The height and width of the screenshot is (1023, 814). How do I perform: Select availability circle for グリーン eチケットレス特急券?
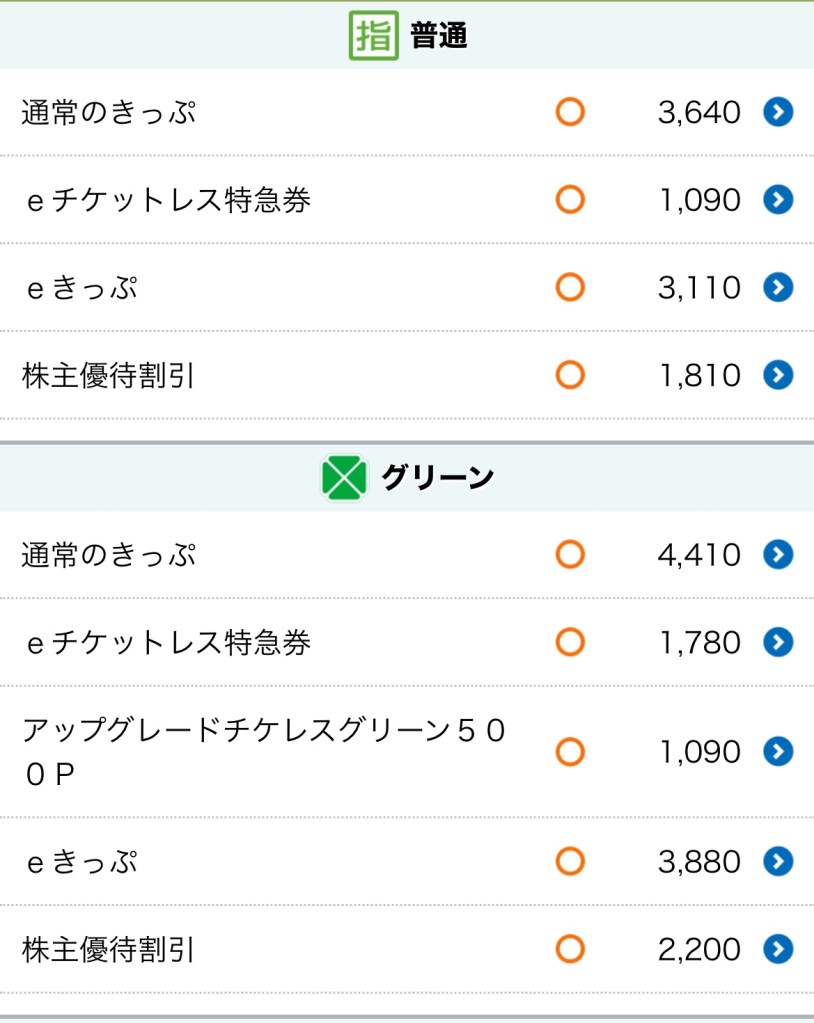(570, 642)
